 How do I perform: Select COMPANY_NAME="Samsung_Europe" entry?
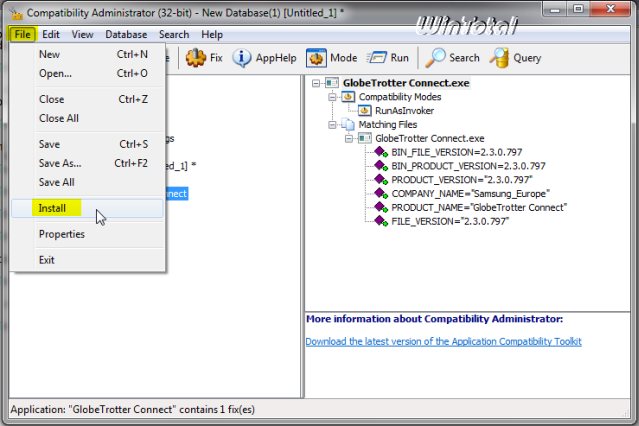[470, 194]
